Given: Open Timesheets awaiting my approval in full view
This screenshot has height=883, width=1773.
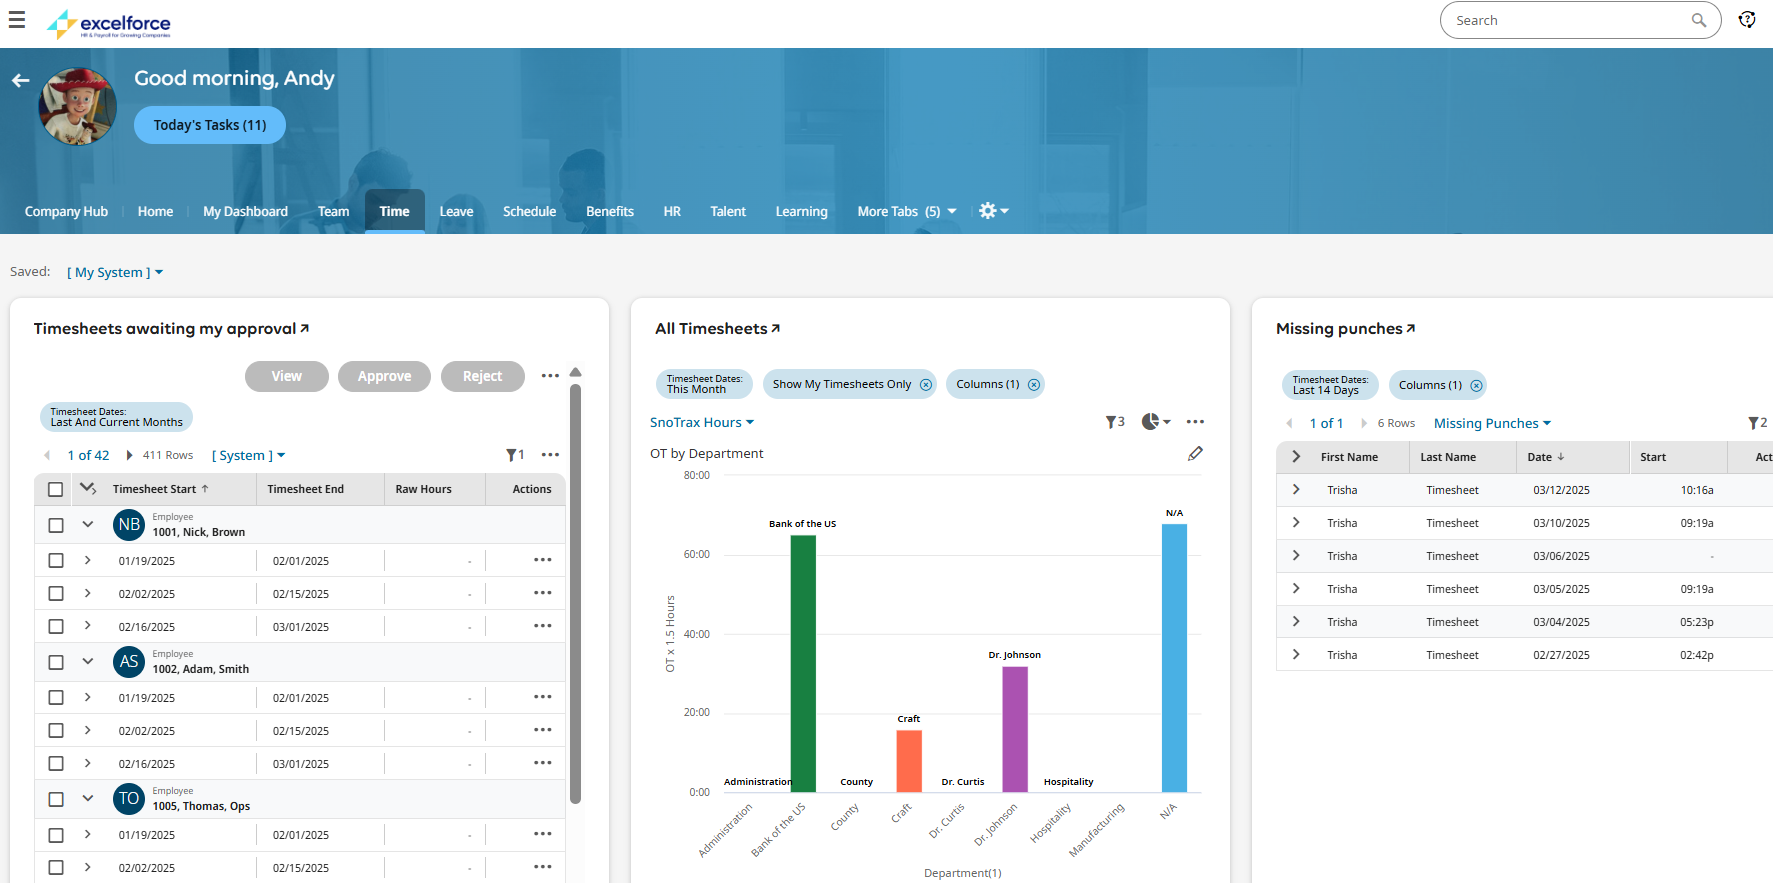Looking at the screenshot, I should click(x=171, y=328).
